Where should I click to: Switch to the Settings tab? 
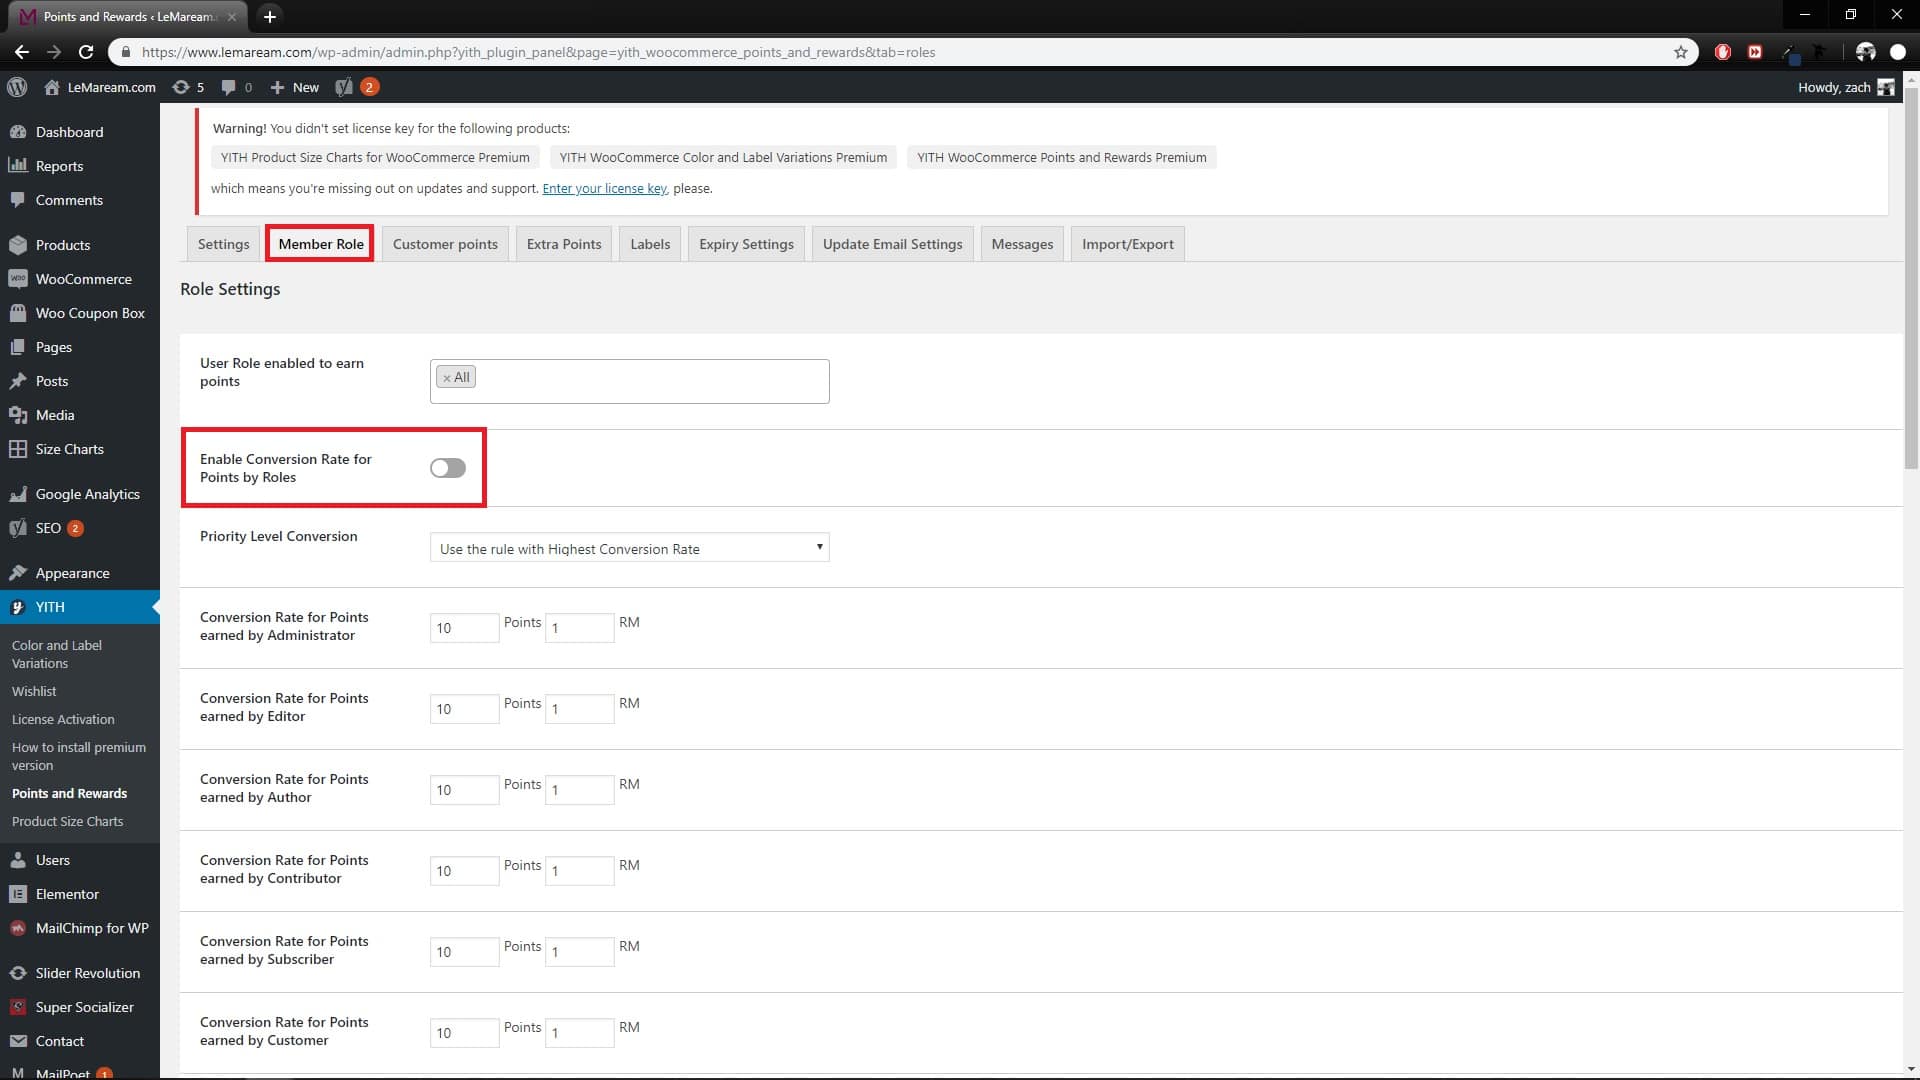point(223,244)
